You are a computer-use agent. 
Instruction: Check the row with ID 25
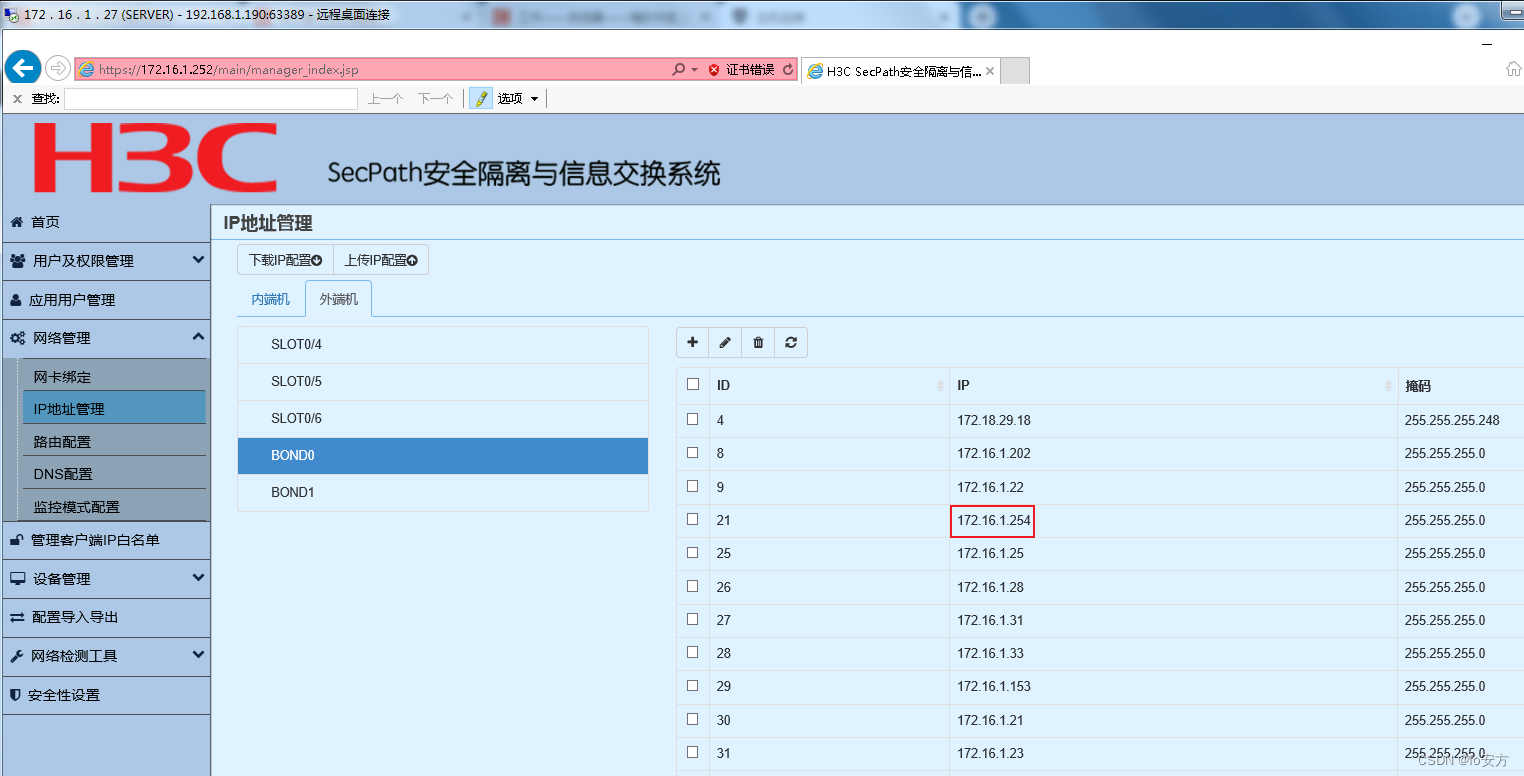pyautogui.click(x=692, y=552)
